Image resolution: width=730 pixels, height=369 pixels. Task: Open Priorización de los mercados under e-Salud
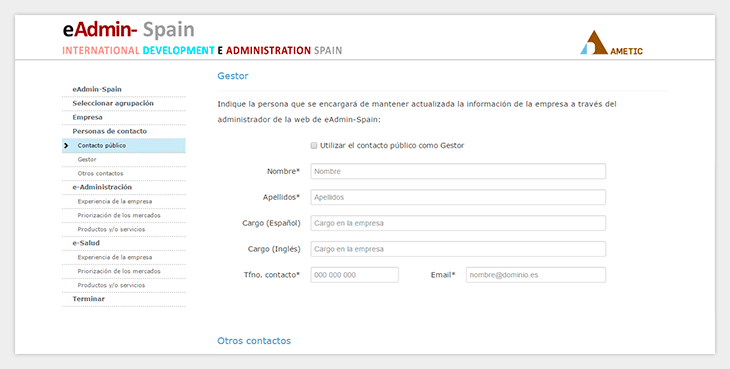(119, 271)
